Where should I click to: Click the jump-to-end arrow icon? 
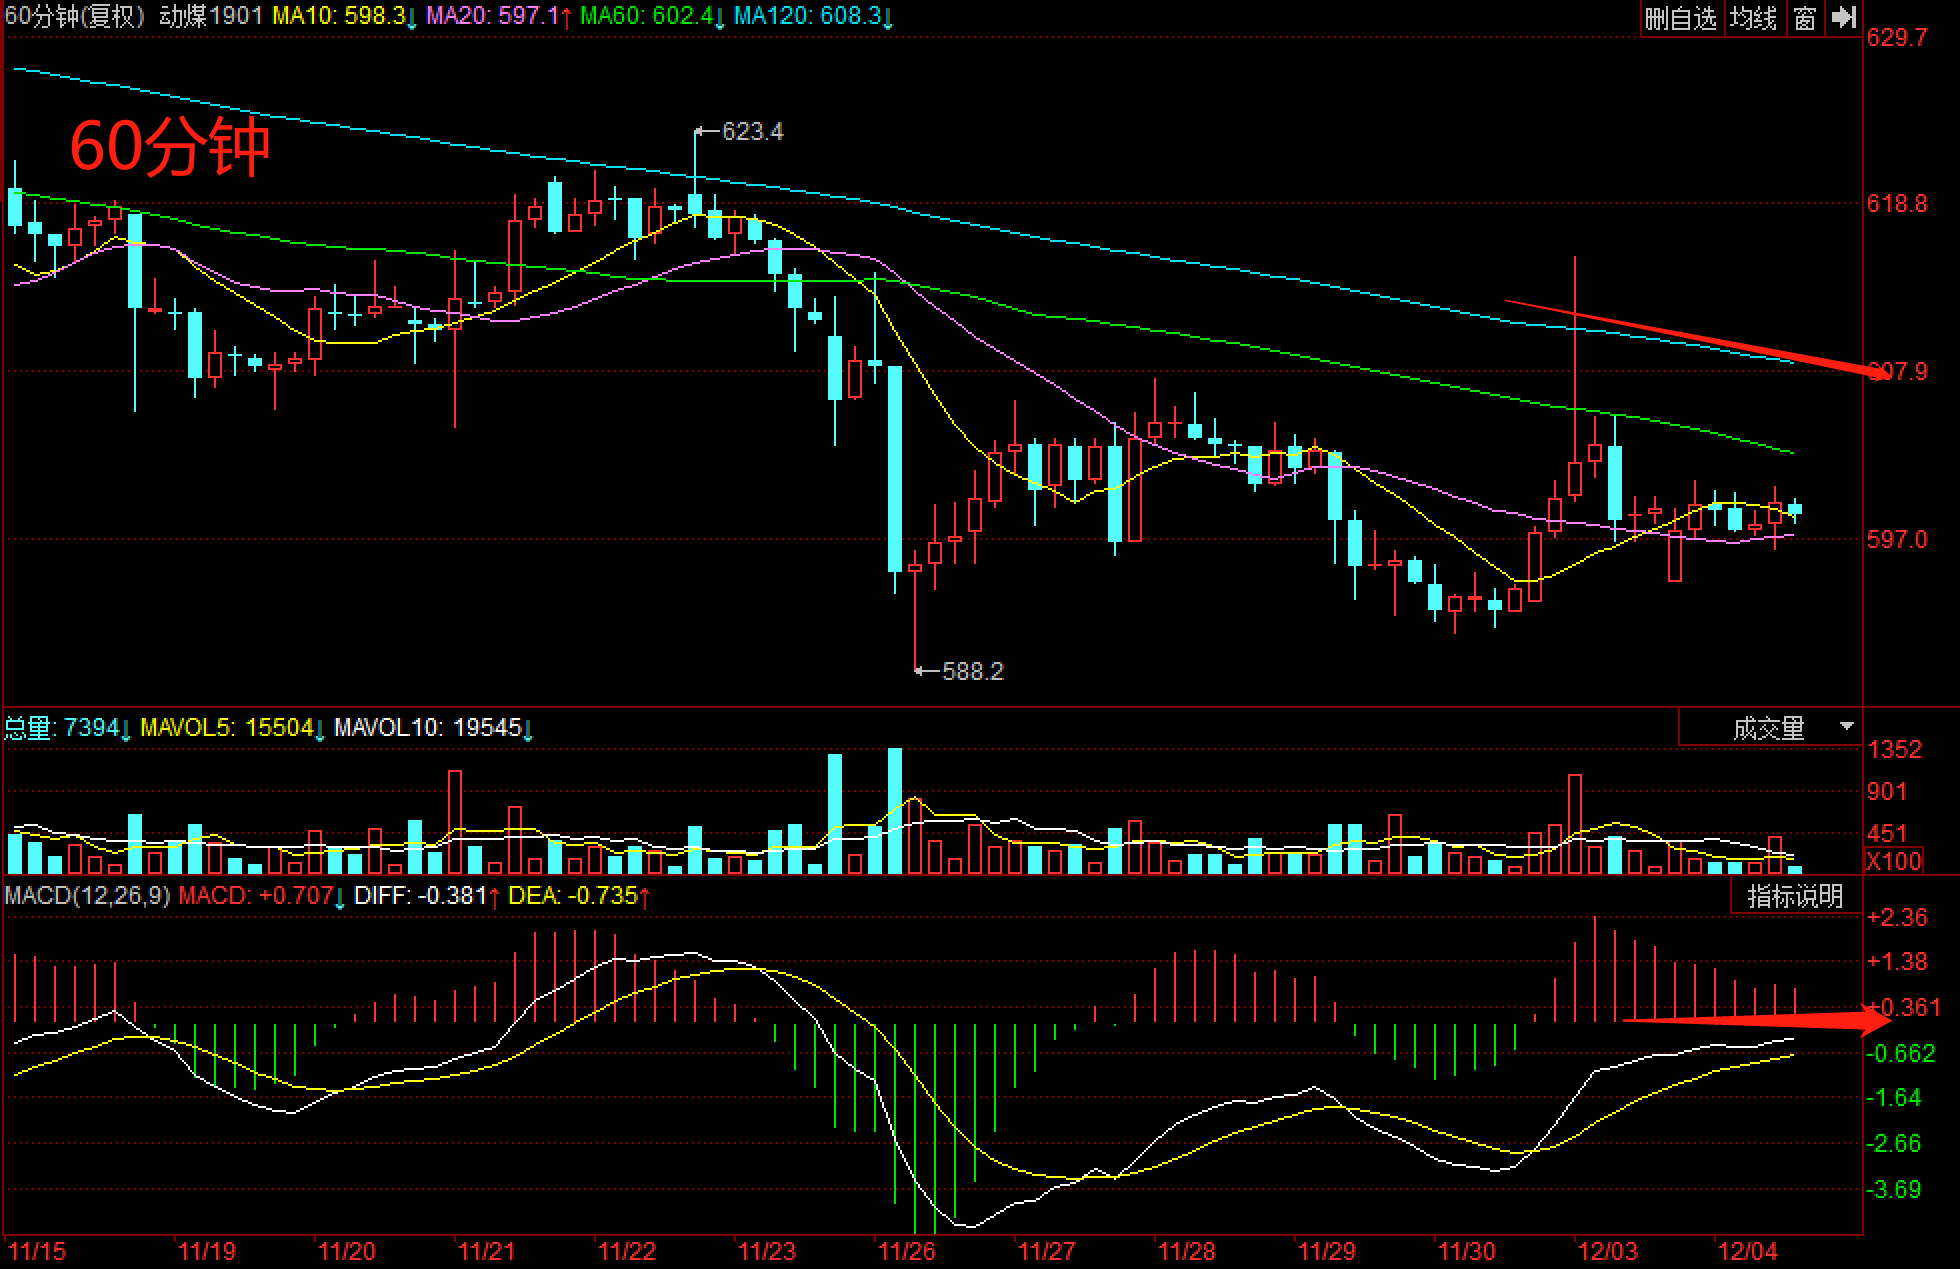1844,17
